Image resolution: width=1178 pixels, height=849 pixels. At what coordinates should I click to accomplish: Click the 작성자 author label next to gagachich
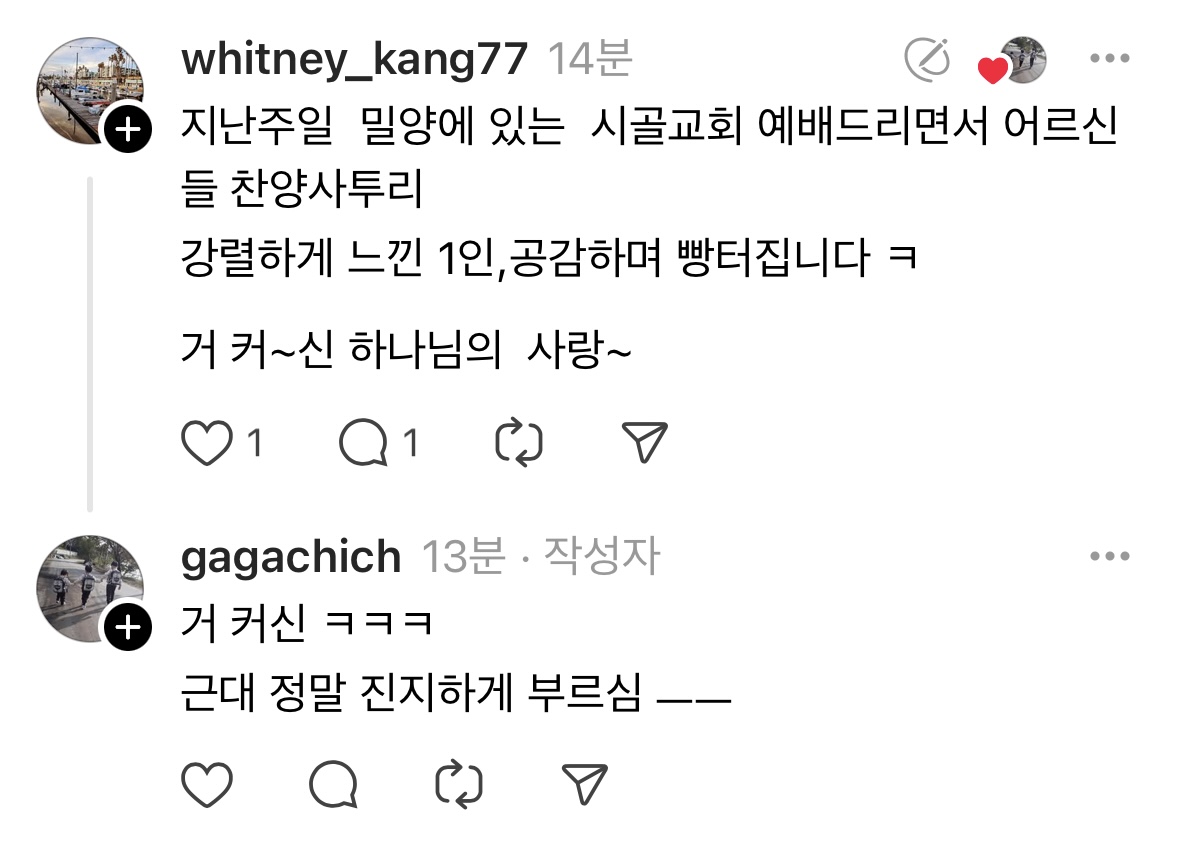[x=601, y=556]
